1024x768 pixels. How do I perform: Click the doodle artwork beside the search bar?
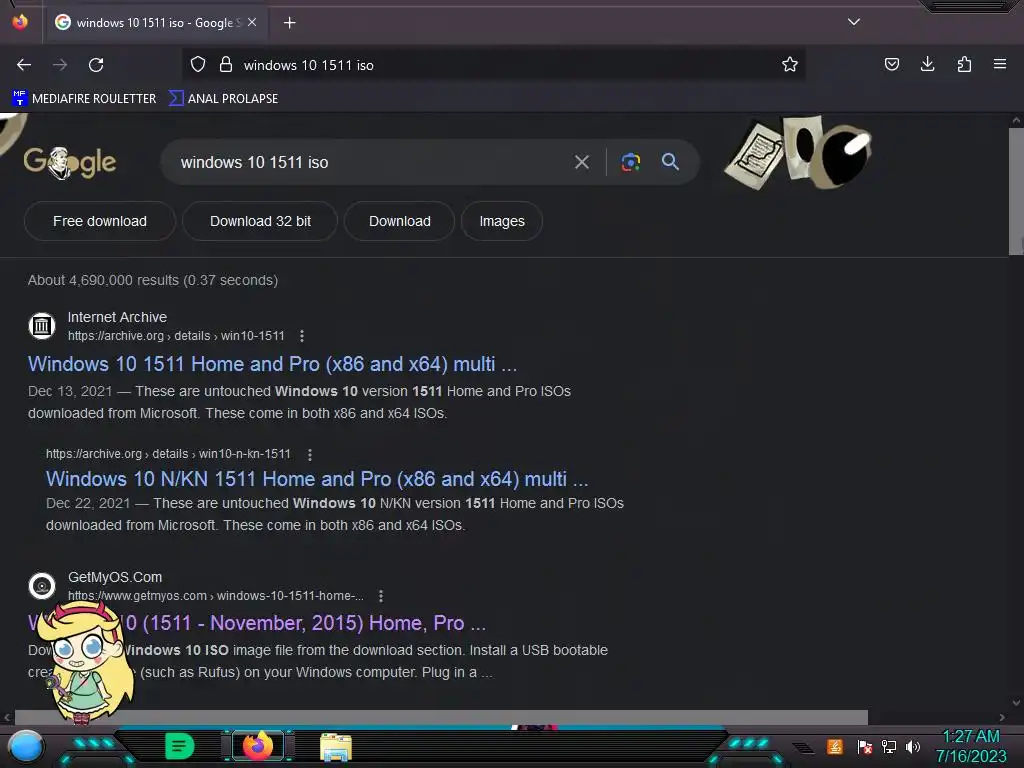pyautogui.click(x=798, y=153)
